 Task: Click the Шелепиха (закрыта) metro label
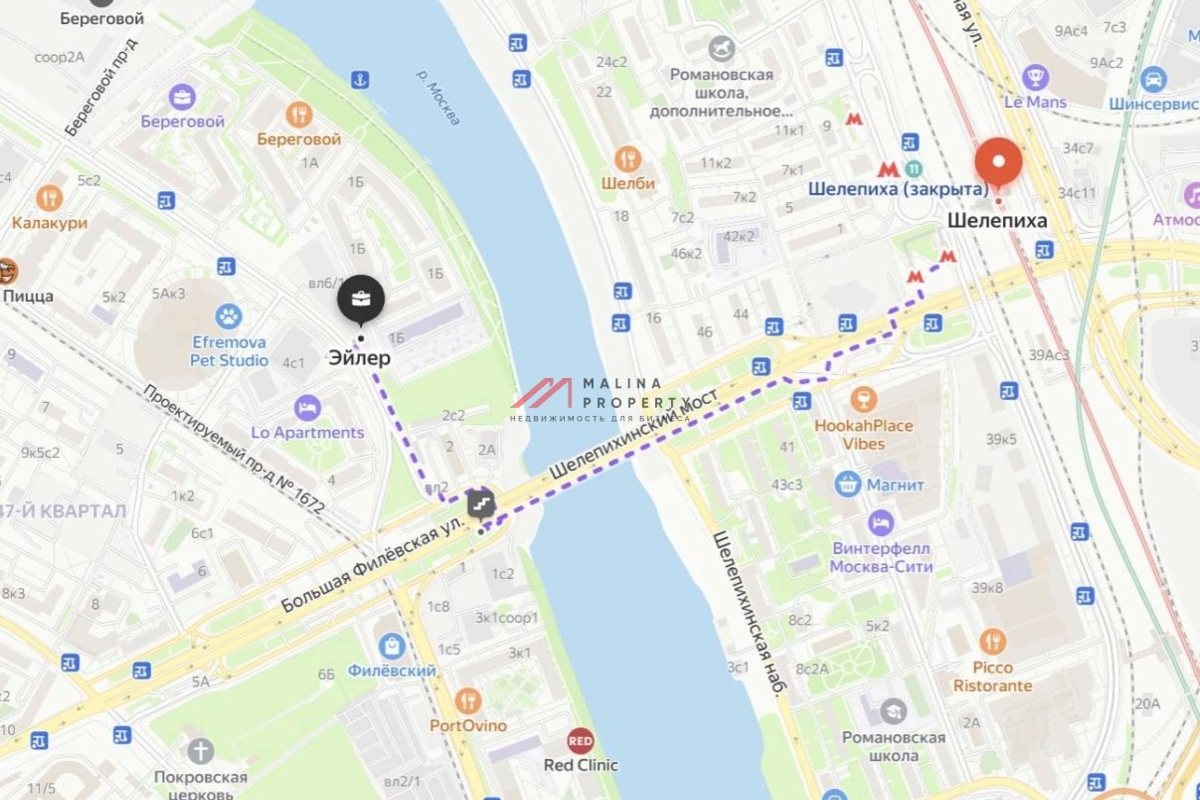tap(898, 189)
